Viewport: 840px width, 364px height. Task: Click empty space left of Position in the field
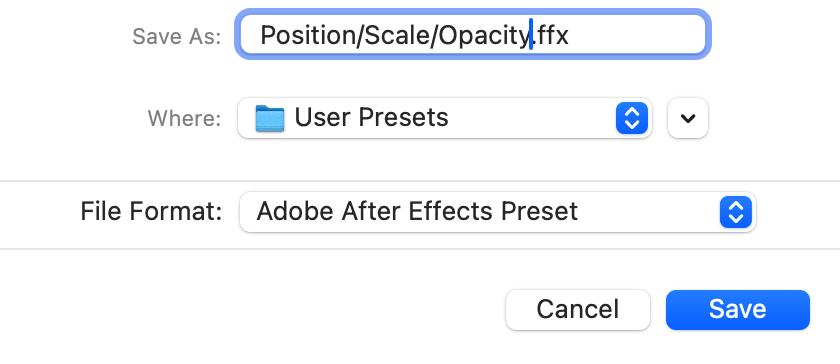[x=251, y=35]
